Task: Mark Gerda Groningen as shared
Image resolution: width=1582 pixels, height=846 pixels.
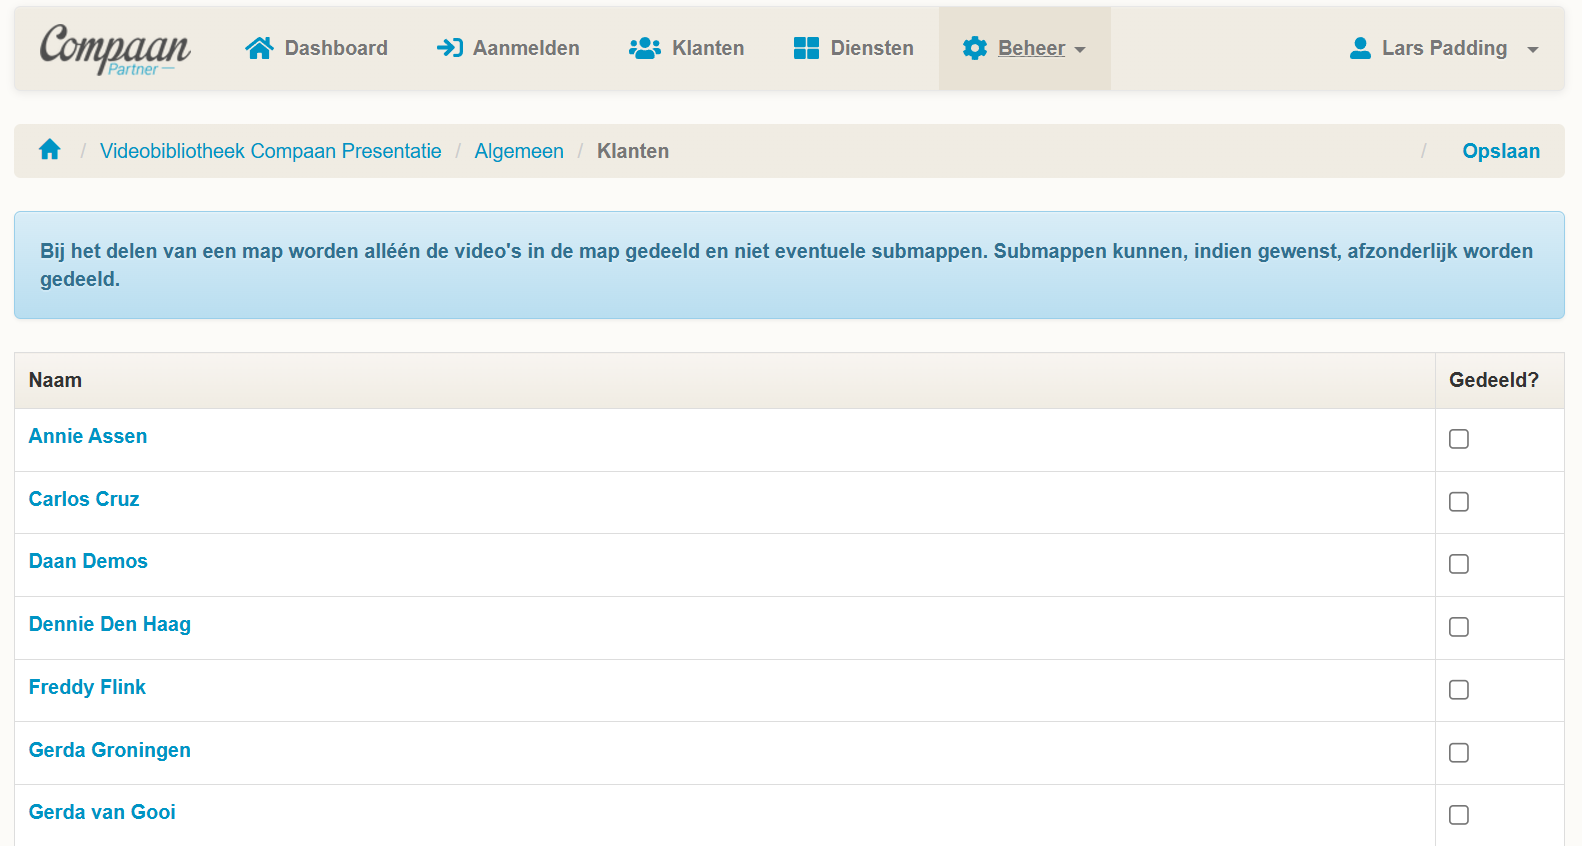Action: coord(1459,753)
